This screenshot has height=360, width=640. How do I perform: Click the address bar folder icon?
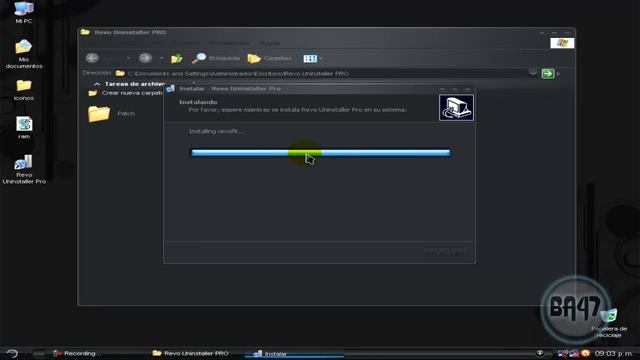(120, 73)
